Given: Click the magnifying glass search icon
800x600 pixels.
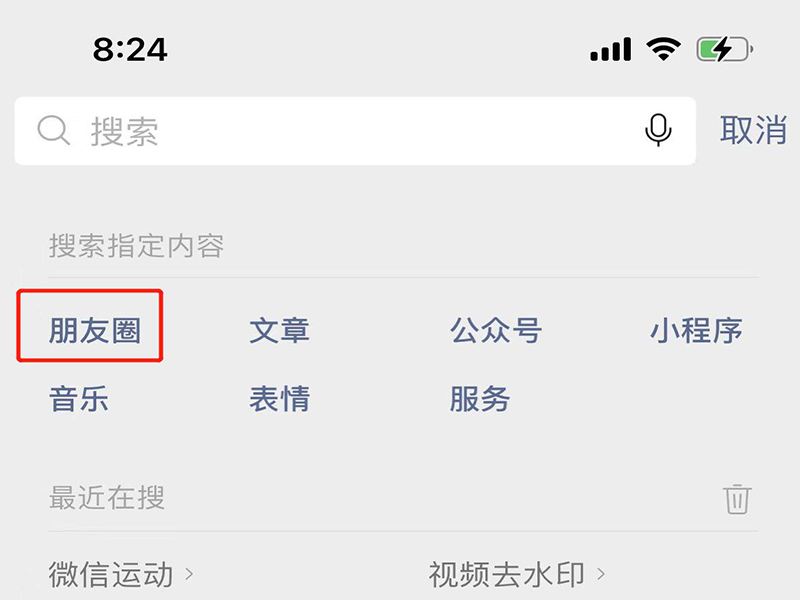Looking at the screenshot, I should [x=54, y=131].
